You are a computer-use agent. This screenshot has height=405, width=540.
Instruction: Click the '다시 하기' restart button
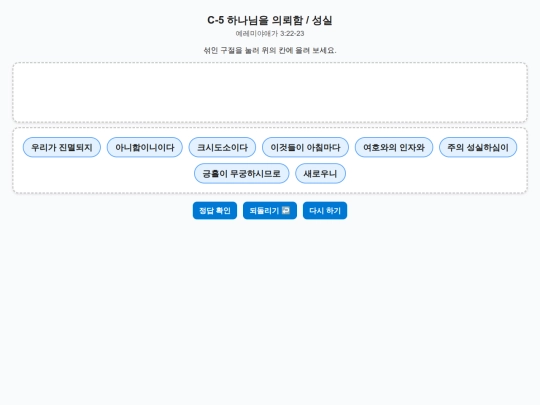(325, 210)
